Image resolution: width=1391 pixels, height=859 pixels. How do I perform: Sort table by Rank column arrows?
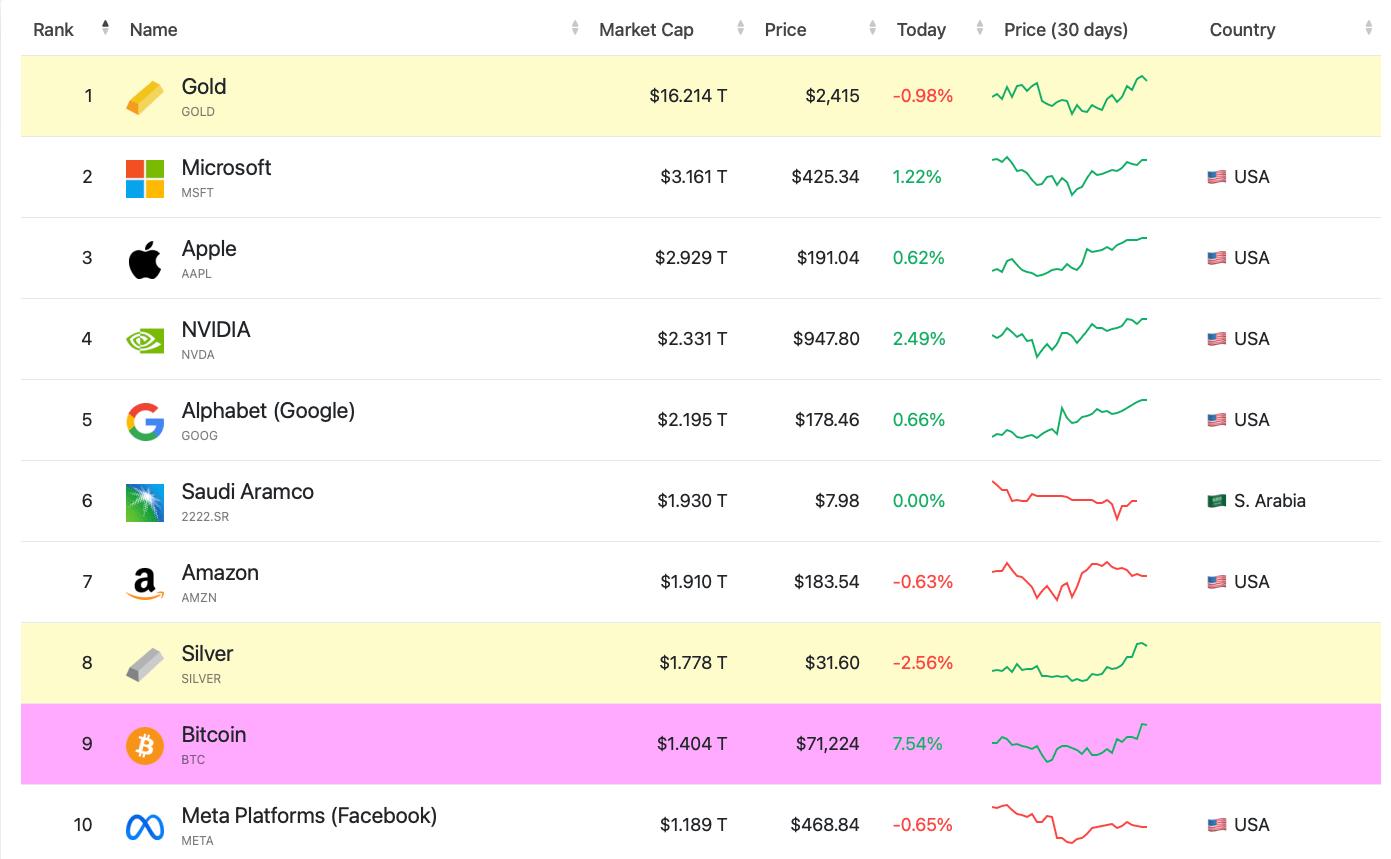click(105, 29)
